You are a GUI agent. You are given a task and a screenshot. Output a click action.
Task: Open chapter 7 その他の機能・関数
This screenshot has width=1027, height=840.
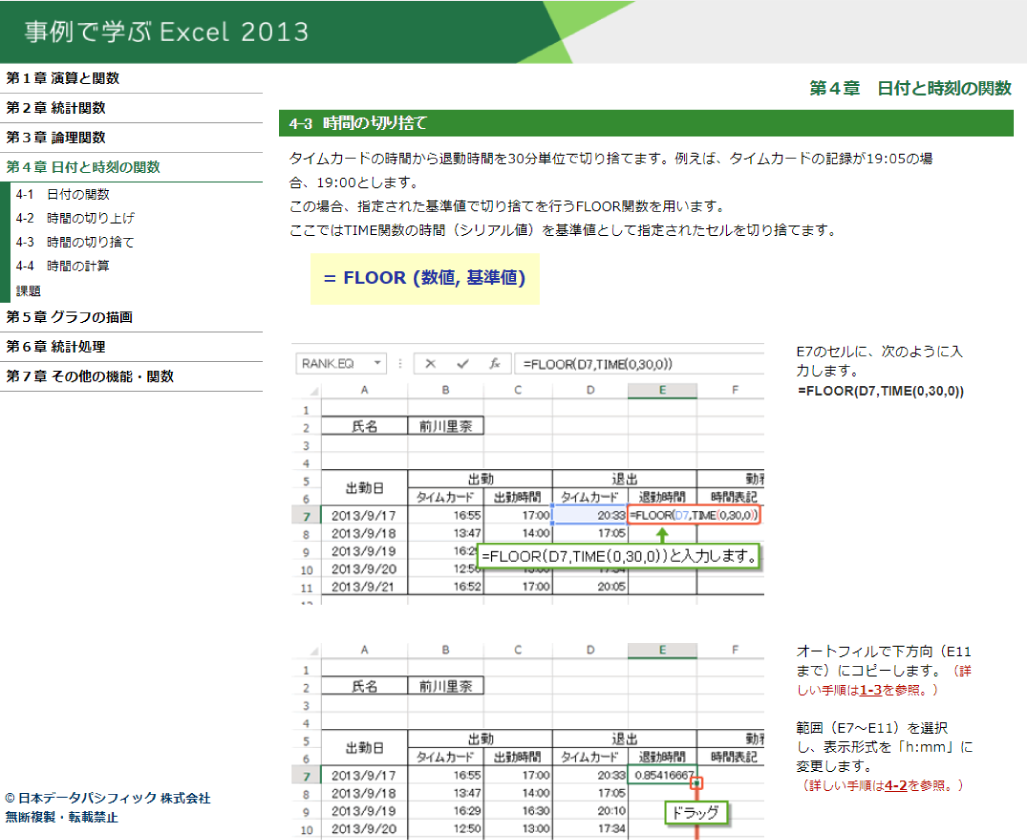(x=90, y=375)
